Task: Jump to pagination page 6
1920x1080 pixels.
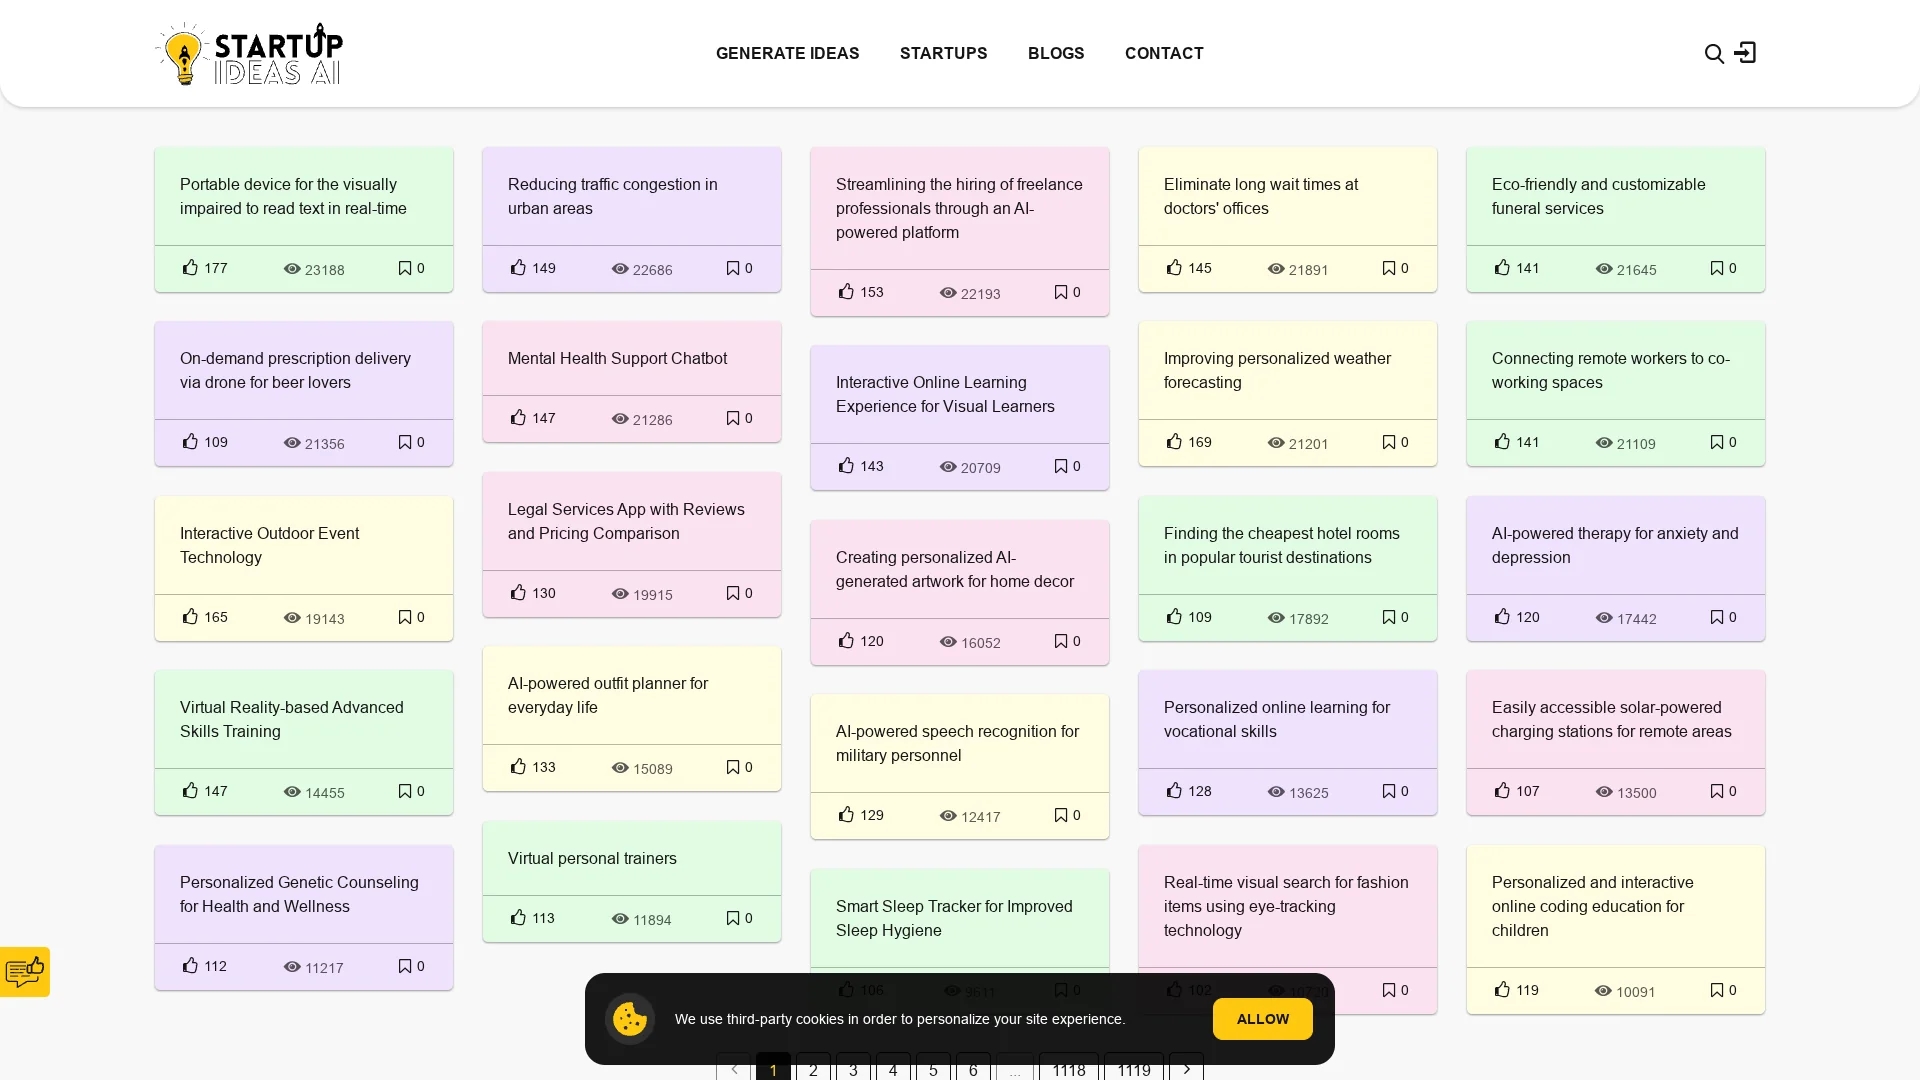Action: [973, 1068]
